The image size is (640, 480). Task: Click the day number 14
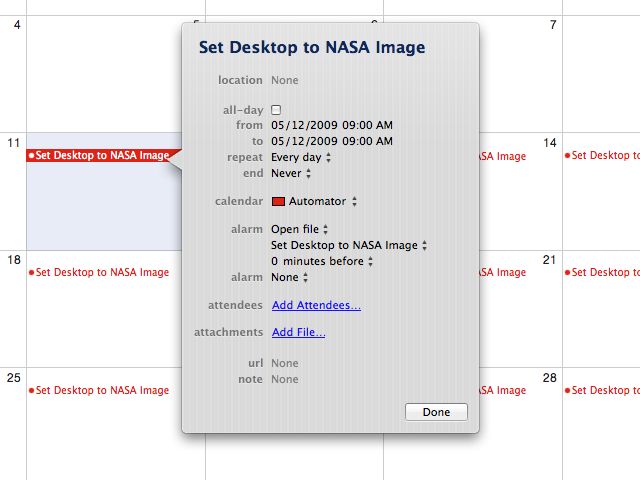tap(550, 143)
